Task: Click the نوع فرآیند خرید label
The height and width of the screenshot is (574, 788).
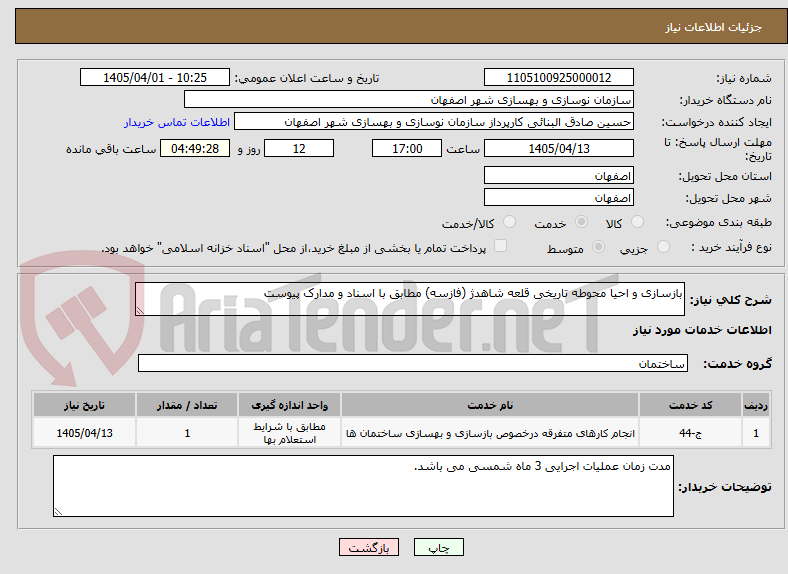Action: 731,247
